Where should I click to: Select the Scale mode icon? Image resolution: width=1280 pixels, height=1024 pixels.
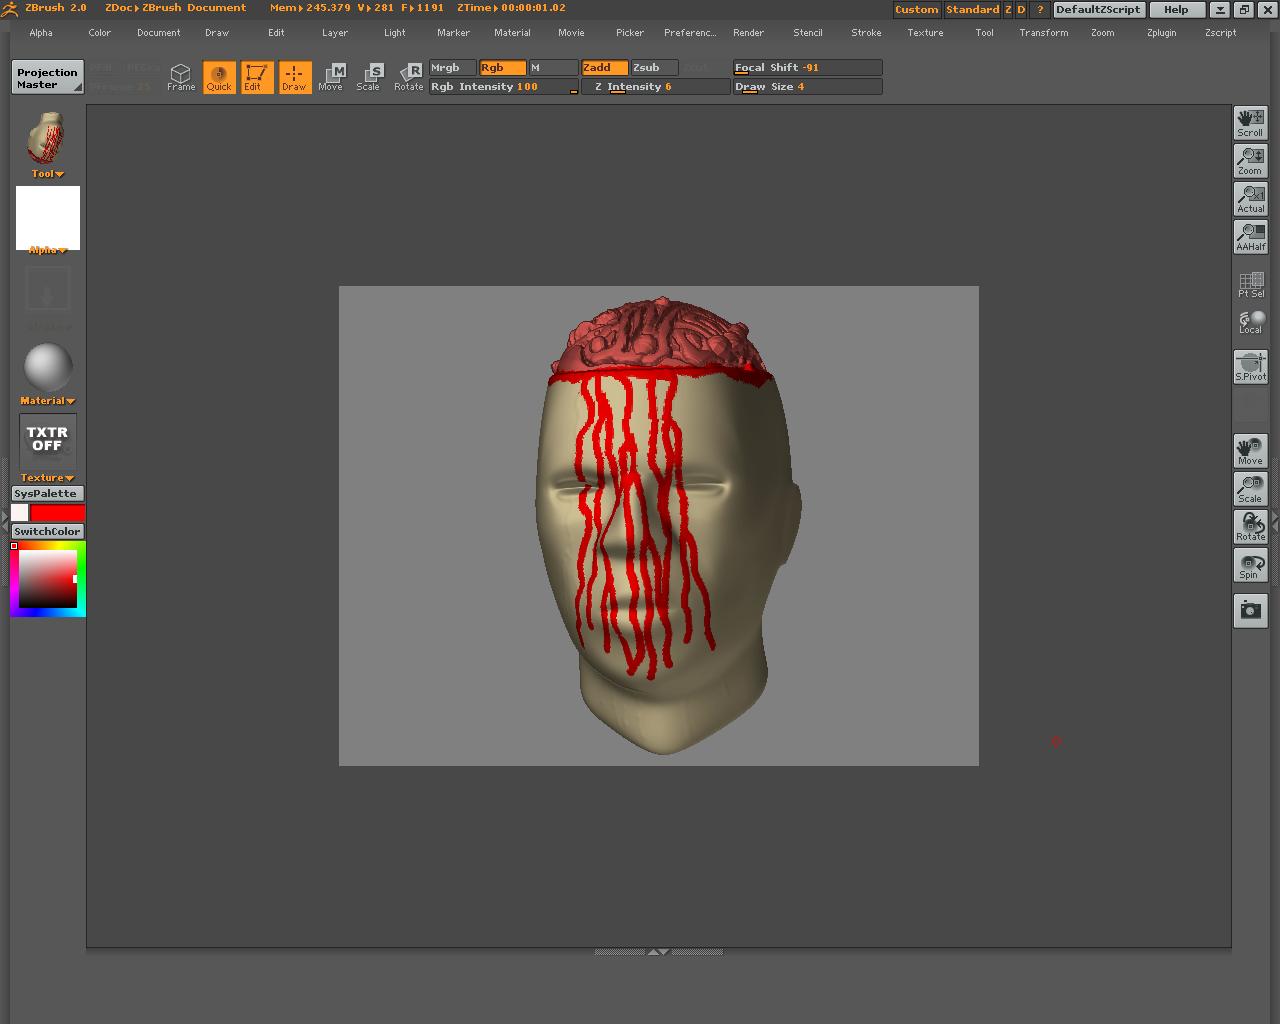[x=369, y=77]
